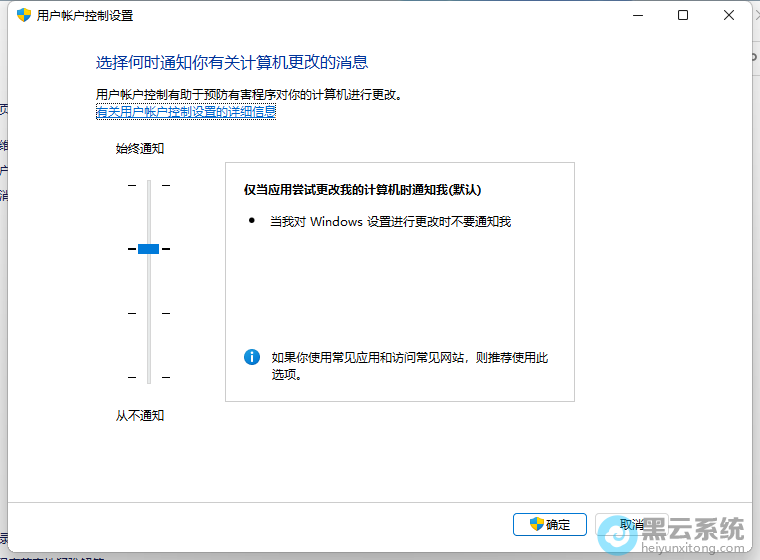760x560 pixels.
Task: Click the blue slider thumb at default level
Action: 149,248
